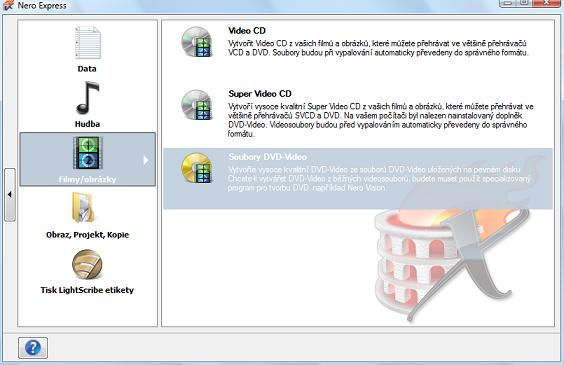Click the Soubory DVD-Video heading
The height and width of the screenshot is (365, 564).
click(x=267, y=157)
